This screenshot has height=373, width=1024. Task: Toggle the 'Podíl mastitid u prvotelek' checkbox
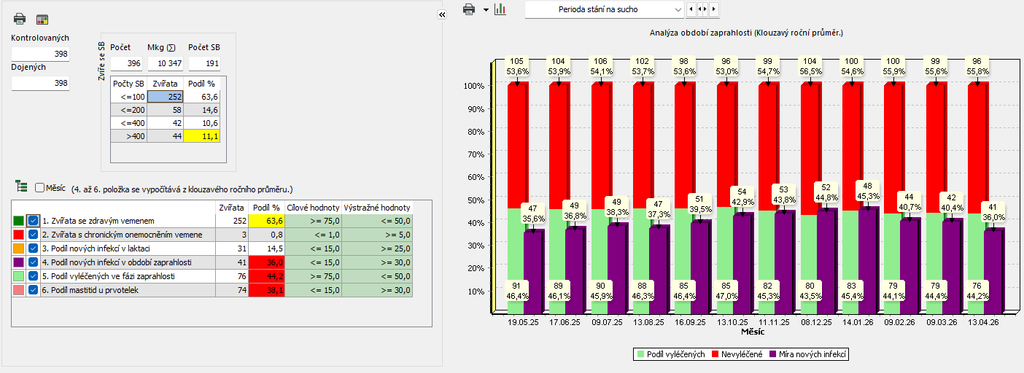(x=33, y=290)
